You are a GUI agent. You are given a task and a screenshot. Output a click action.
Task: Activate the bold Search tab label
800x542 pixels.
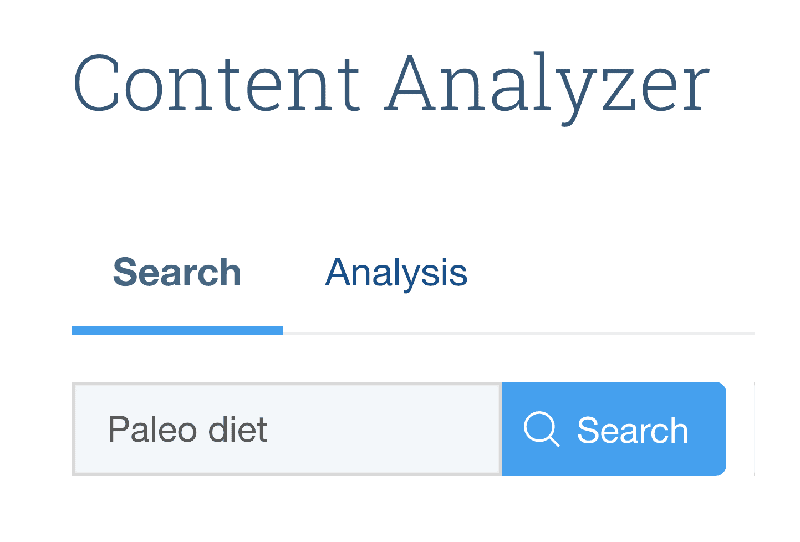tap(177, 272)
